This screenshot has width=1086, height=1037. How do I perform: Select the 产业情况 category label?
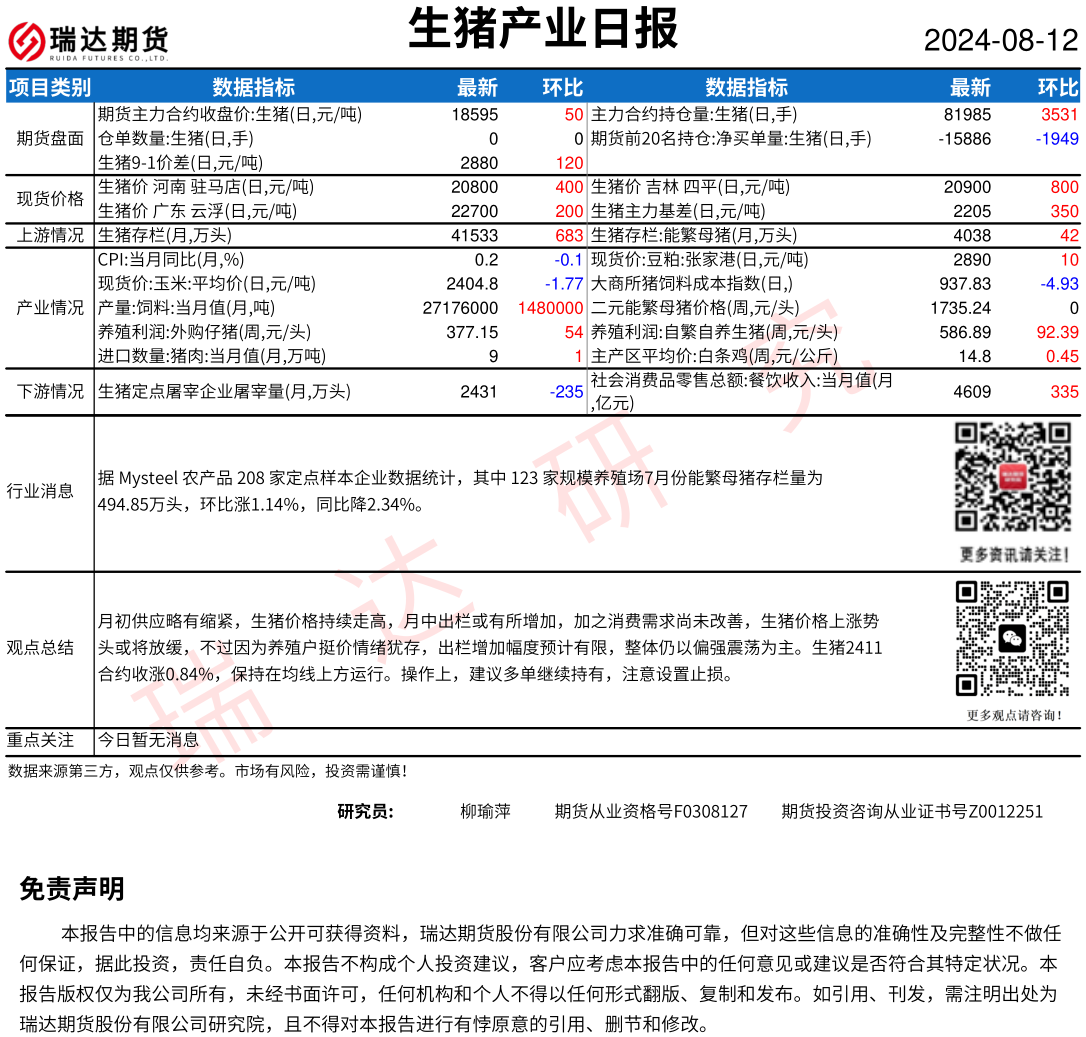point(50,308)
